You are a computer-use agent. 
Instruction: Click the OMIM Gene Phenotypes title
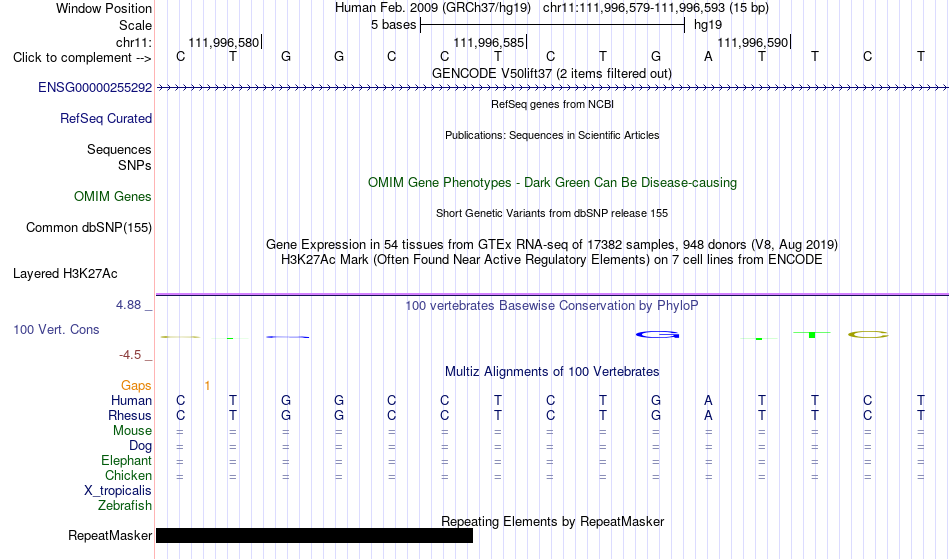tap(553, 183)
